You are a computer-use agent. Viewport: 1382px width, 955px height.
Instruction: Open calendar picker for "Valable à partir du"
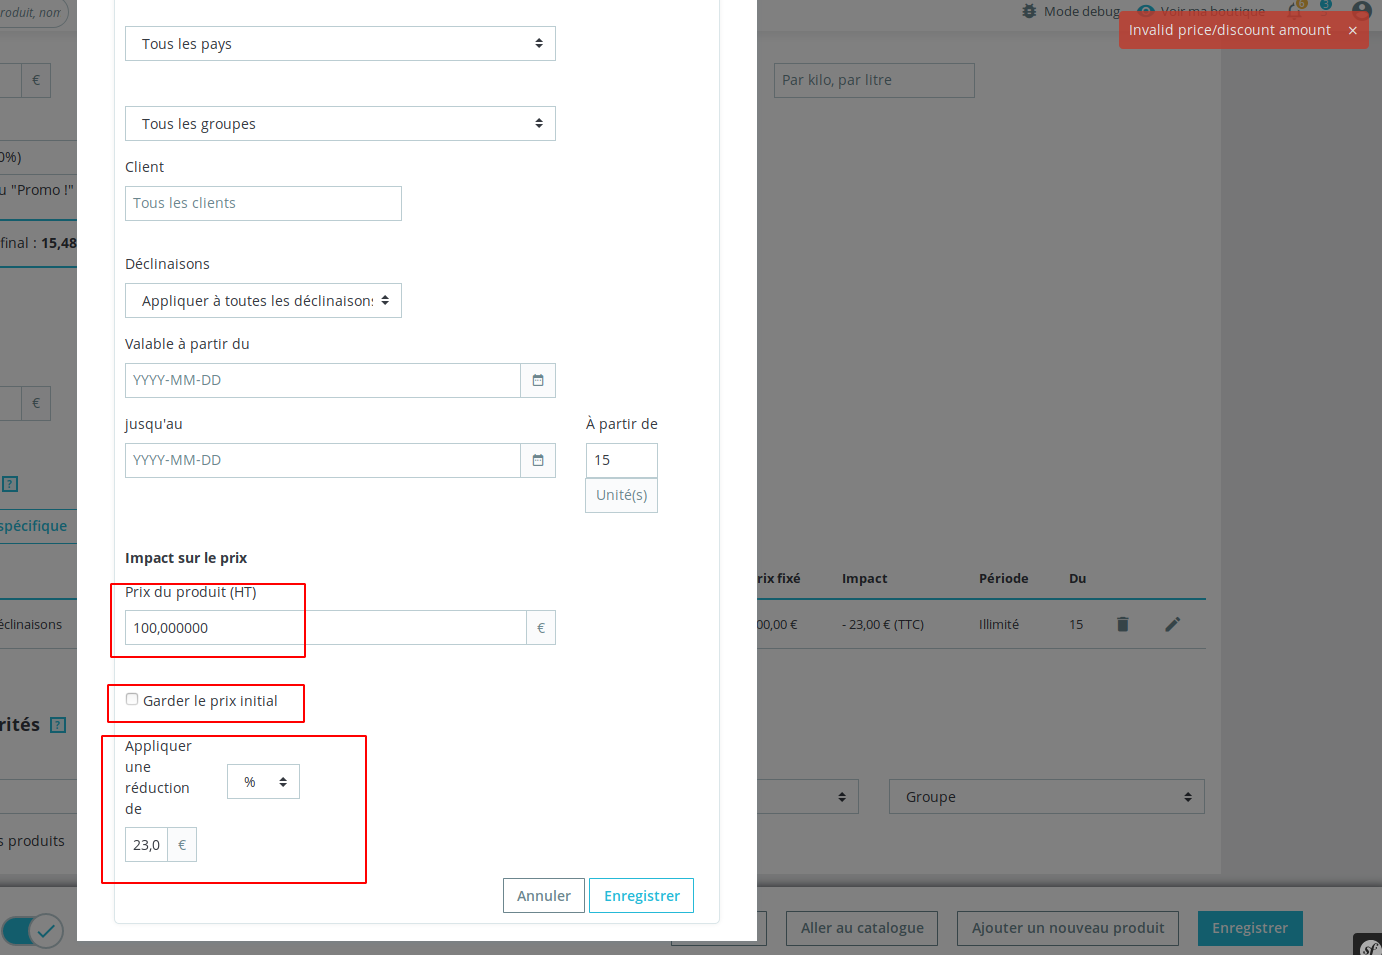pyautogui.click(x=538, y=380)
